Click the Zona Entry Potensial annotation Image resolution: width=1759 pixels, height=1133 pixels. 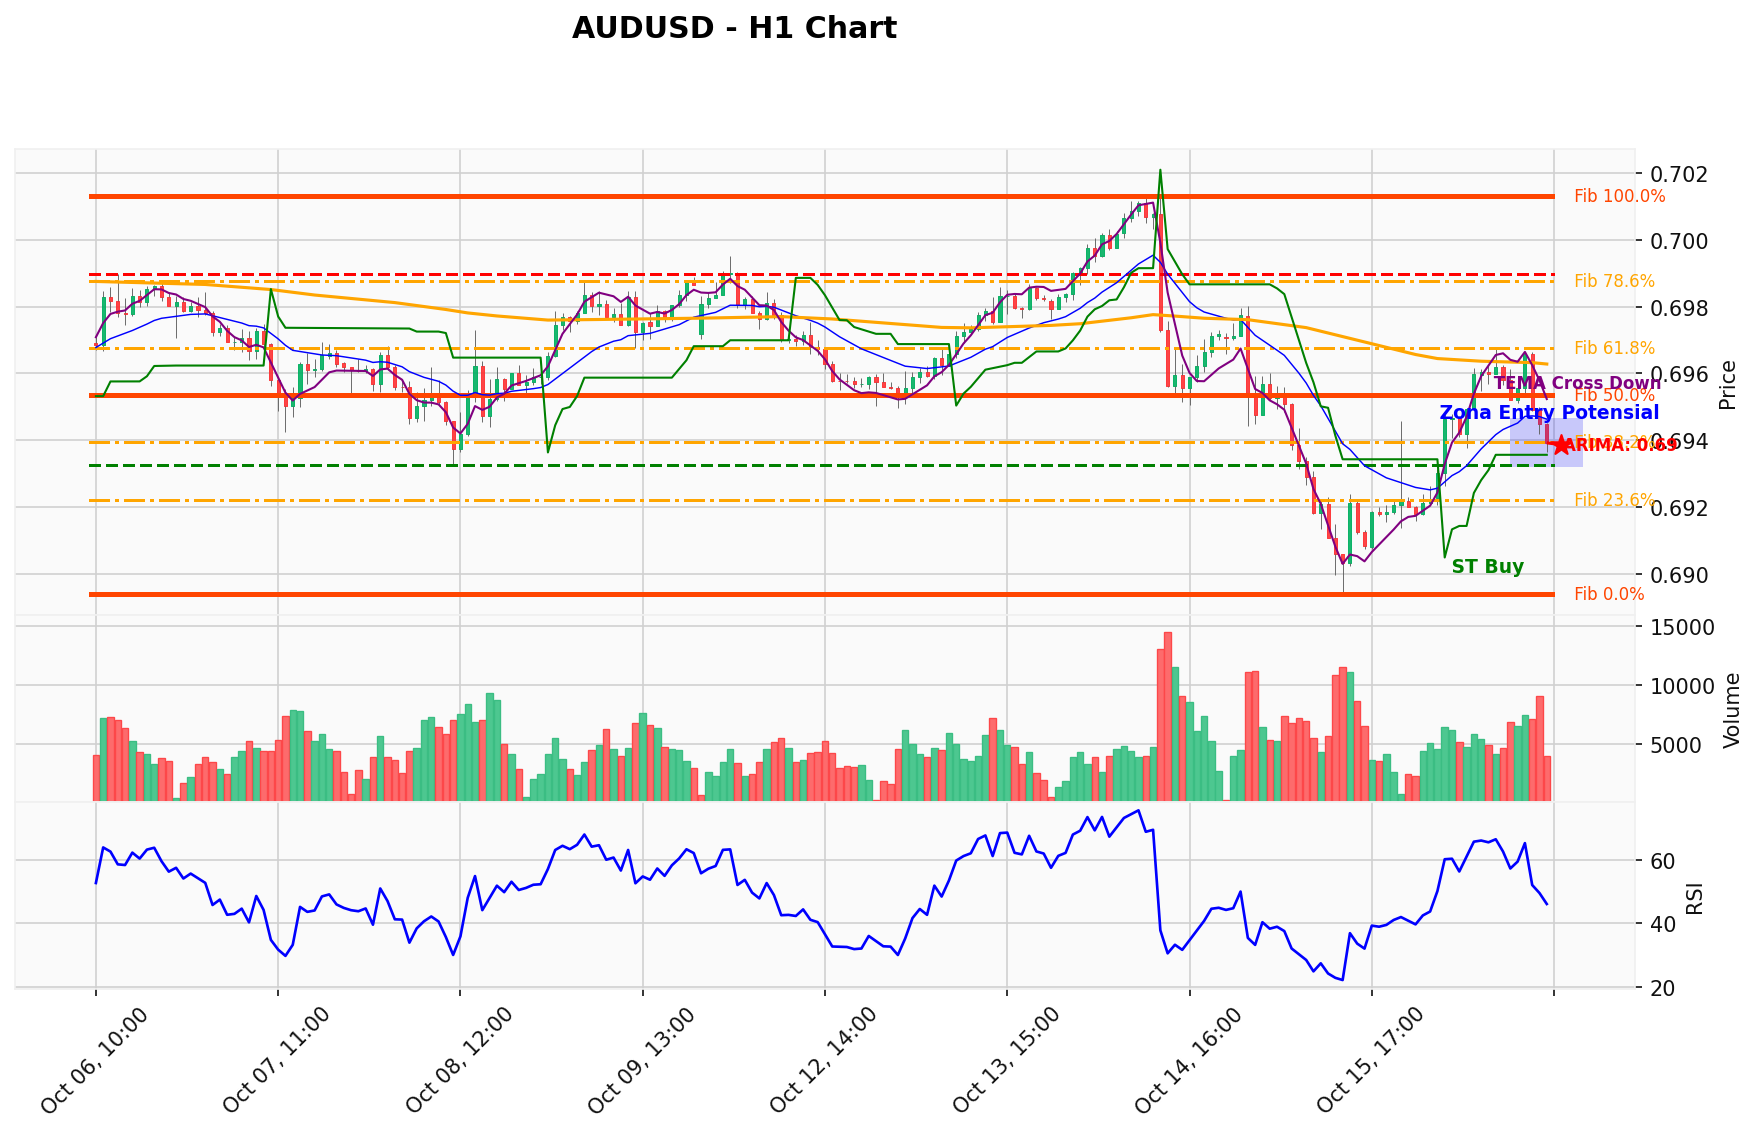[1549, 412]
